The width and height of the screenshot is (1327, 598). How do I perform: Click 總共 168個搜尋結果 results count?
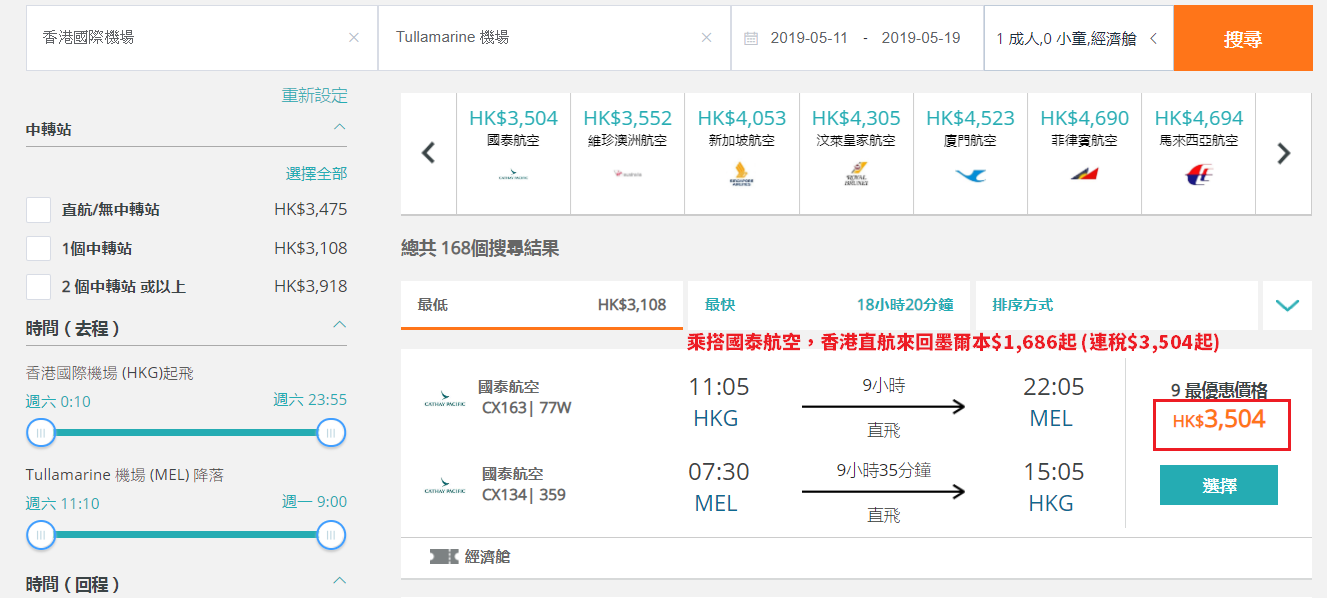click(x=480, y=249)
